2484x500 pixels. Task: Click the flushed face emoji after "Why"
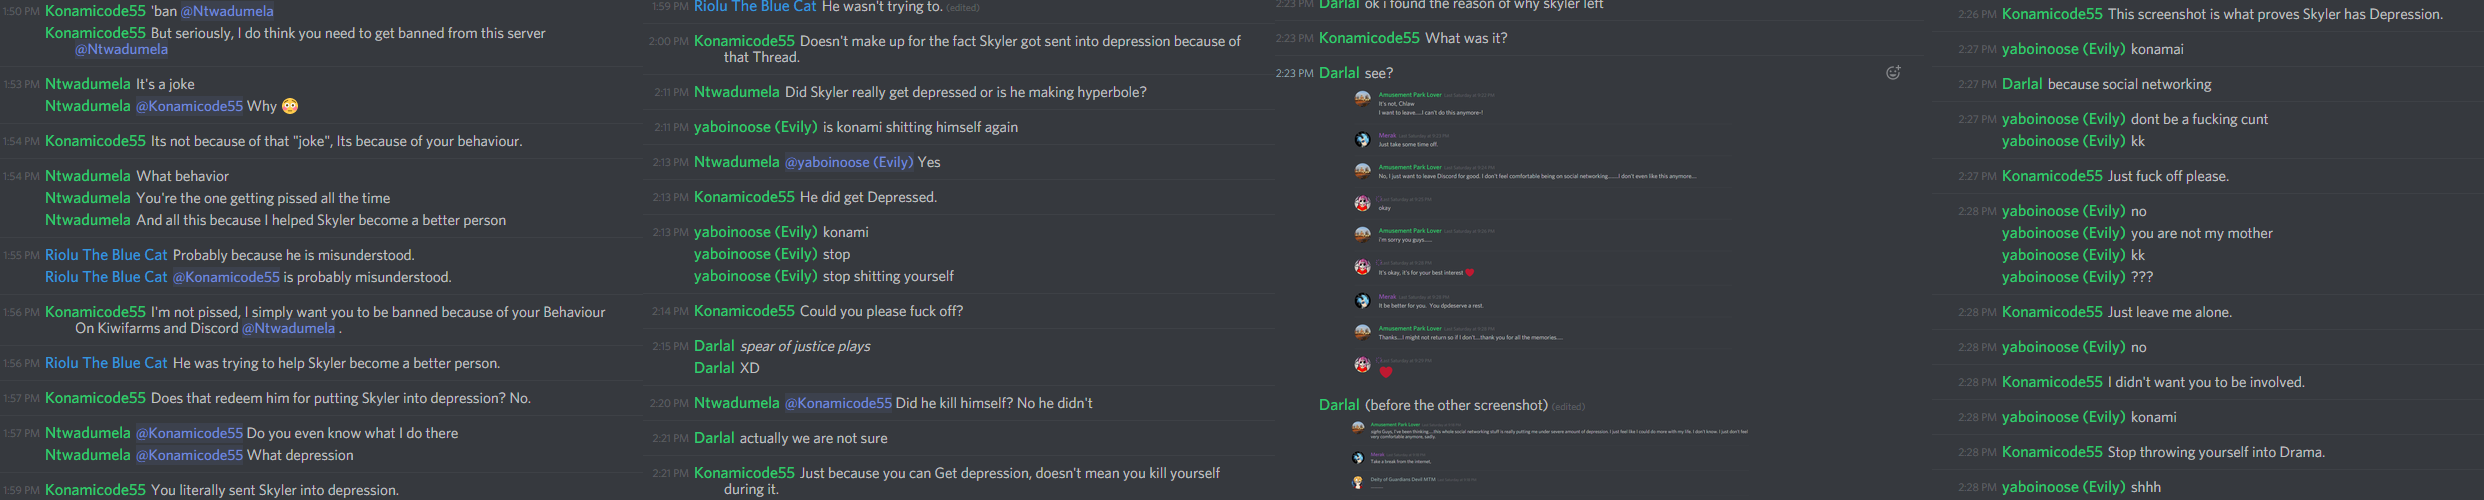[290, 106]
